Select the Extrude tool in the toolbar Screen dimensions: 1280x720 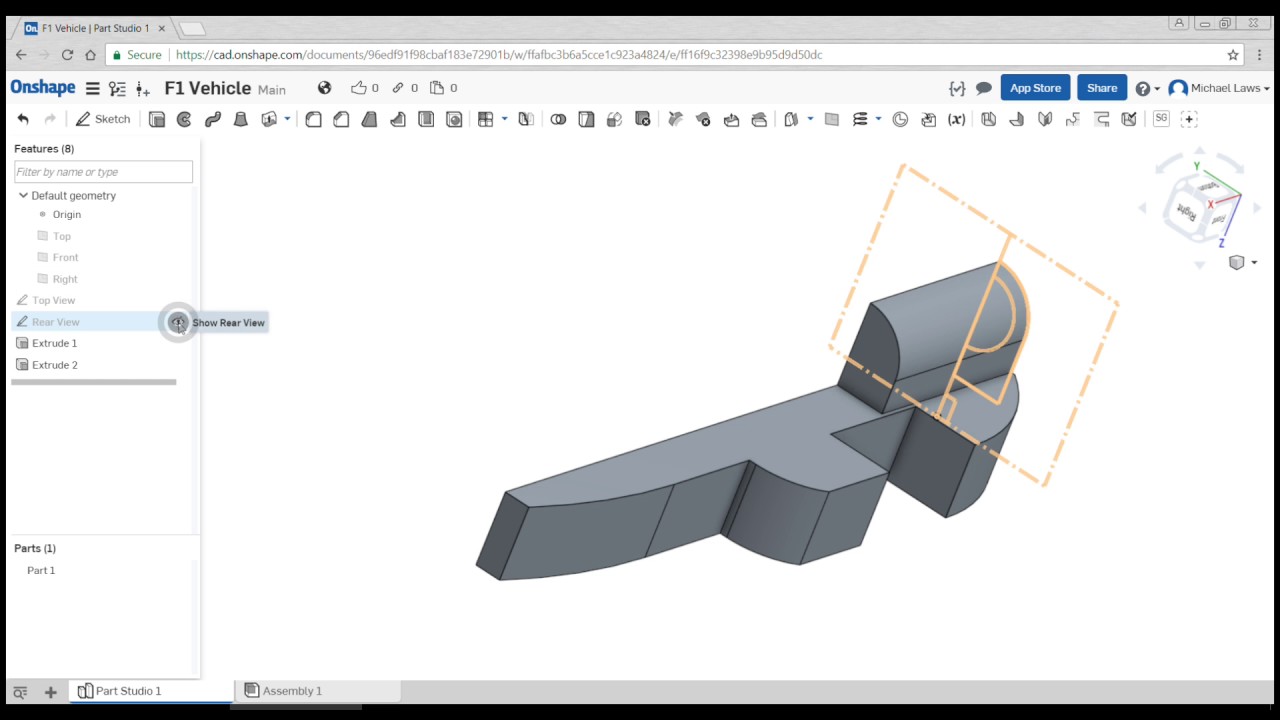pyautogui.click(x=157, y=119)
